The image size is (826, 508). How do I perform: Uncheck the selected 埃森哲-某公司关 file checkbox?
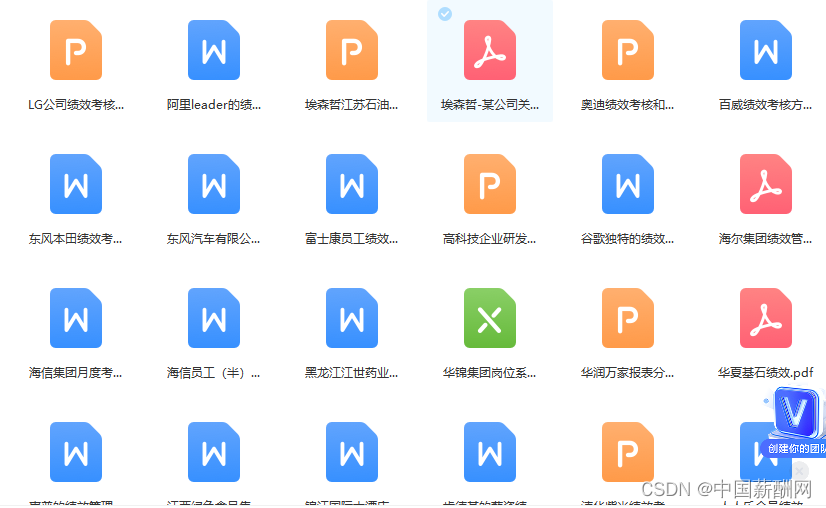445,14
